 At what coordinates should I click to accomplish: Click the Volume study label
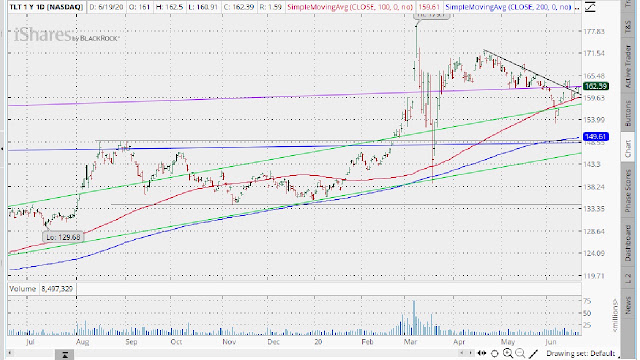coord(23,289)
